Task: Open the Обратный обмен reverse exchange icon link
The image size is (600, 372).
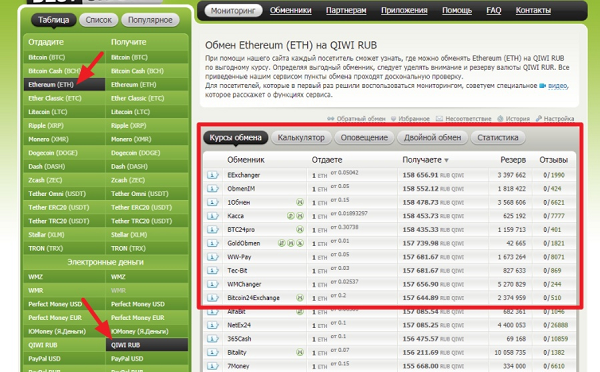Action: [356, 119]
